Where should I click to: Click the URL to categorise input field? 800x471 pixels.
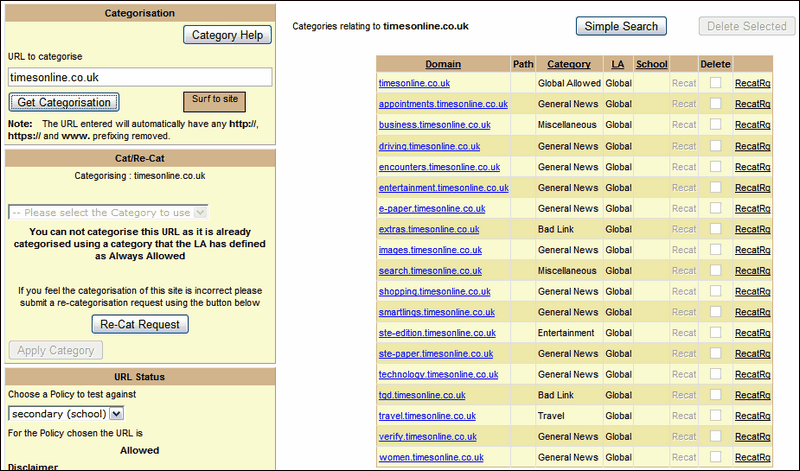[140, 77]
